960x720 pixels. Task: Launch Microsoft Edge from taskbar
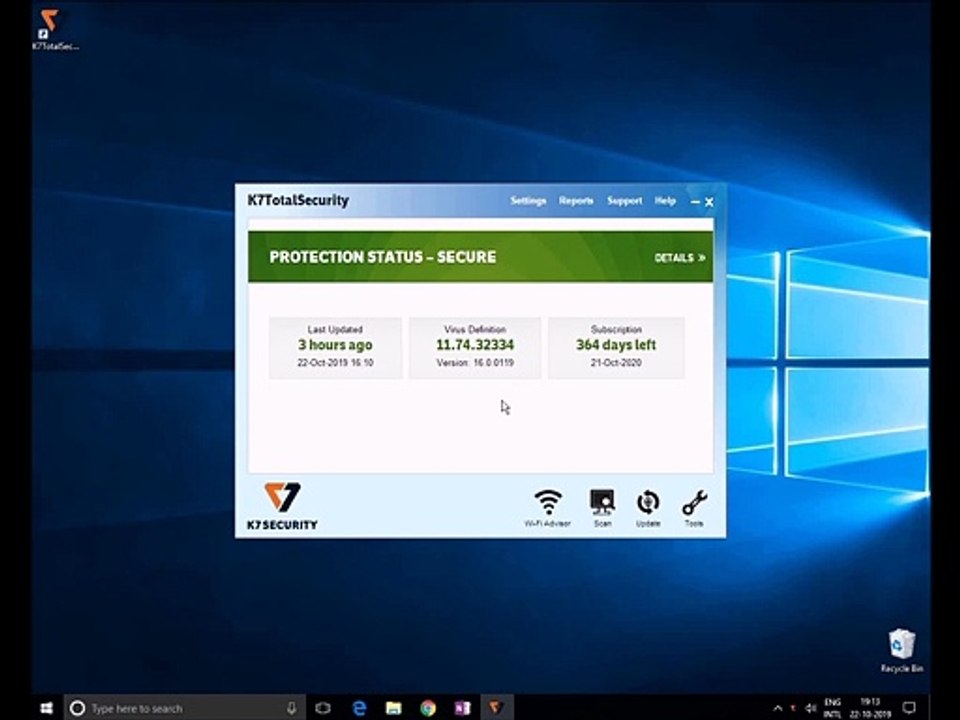click(x=359, y=708)
